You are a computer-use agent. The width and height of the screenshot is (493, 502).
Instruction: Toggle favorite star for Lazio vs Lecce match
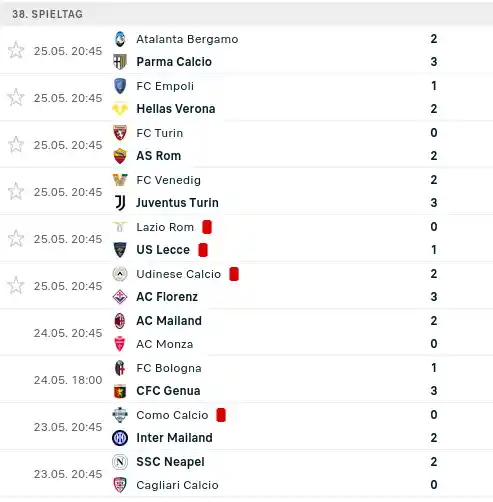click(16, 238)
